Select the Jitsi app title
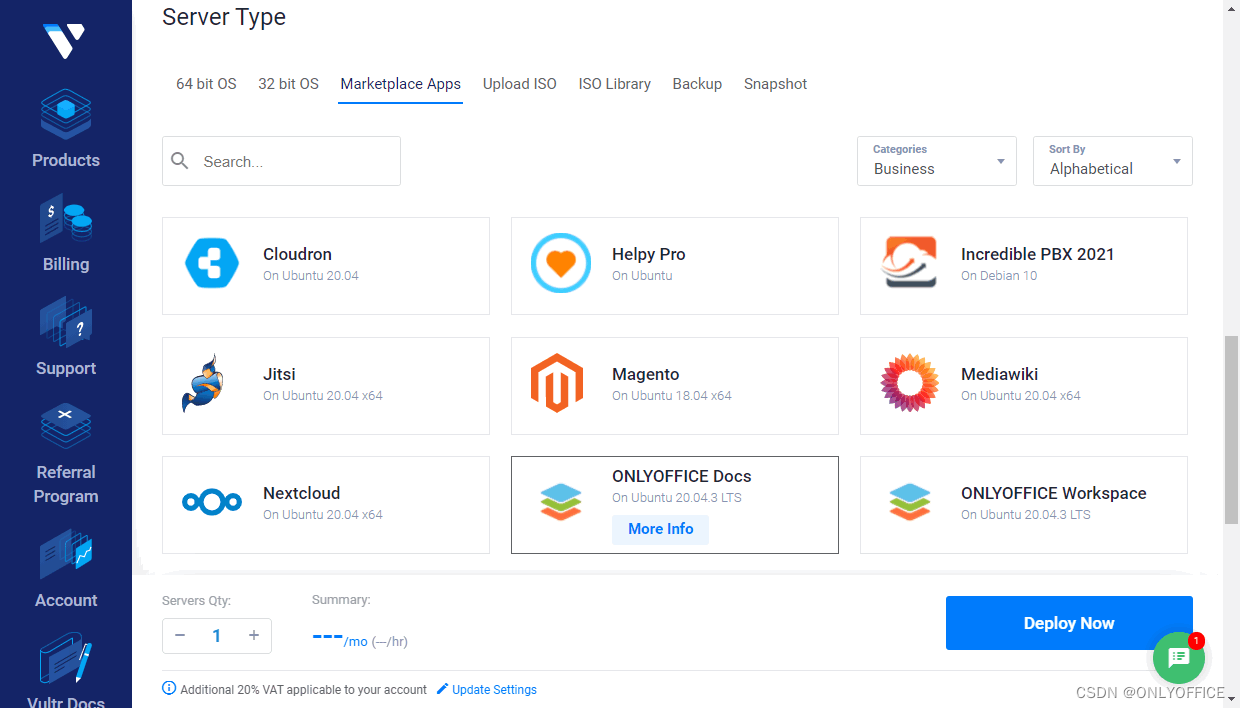Image resolution: width=1240 pixels, height=708 pixels. pyautogui.click(x=279, y=374)
